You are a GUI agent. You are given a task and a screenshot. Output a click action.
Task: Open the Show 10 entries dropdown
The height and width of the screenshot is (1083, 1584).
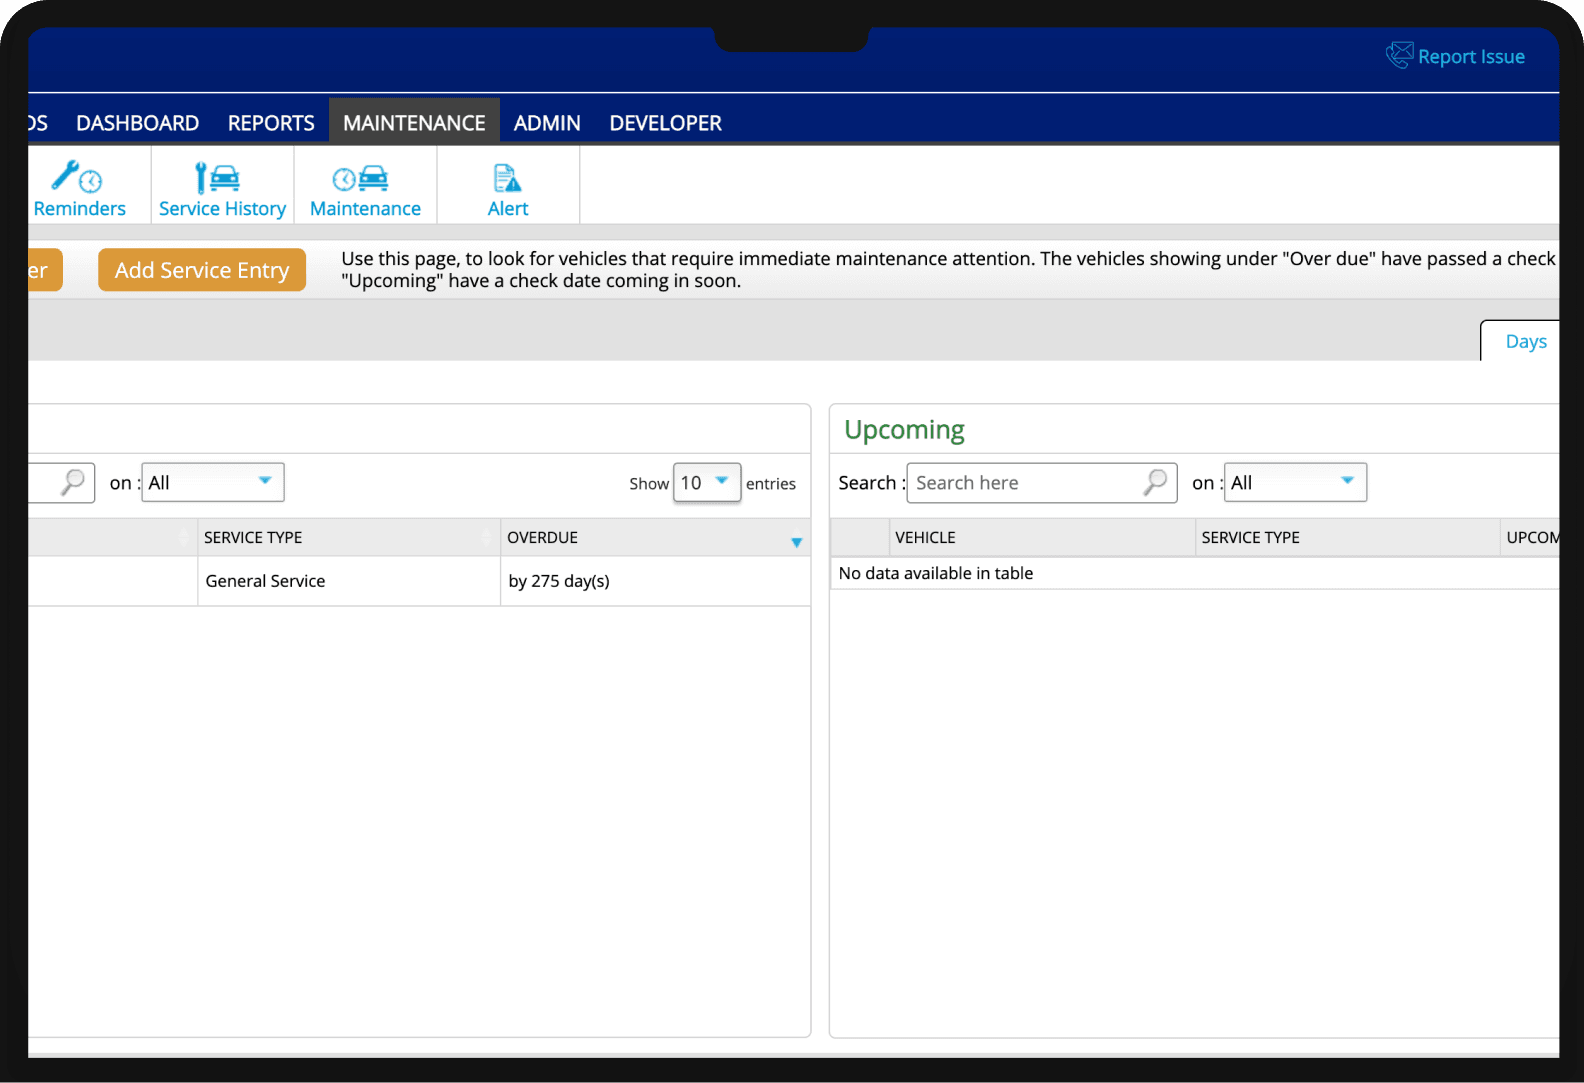click(706, 483)
